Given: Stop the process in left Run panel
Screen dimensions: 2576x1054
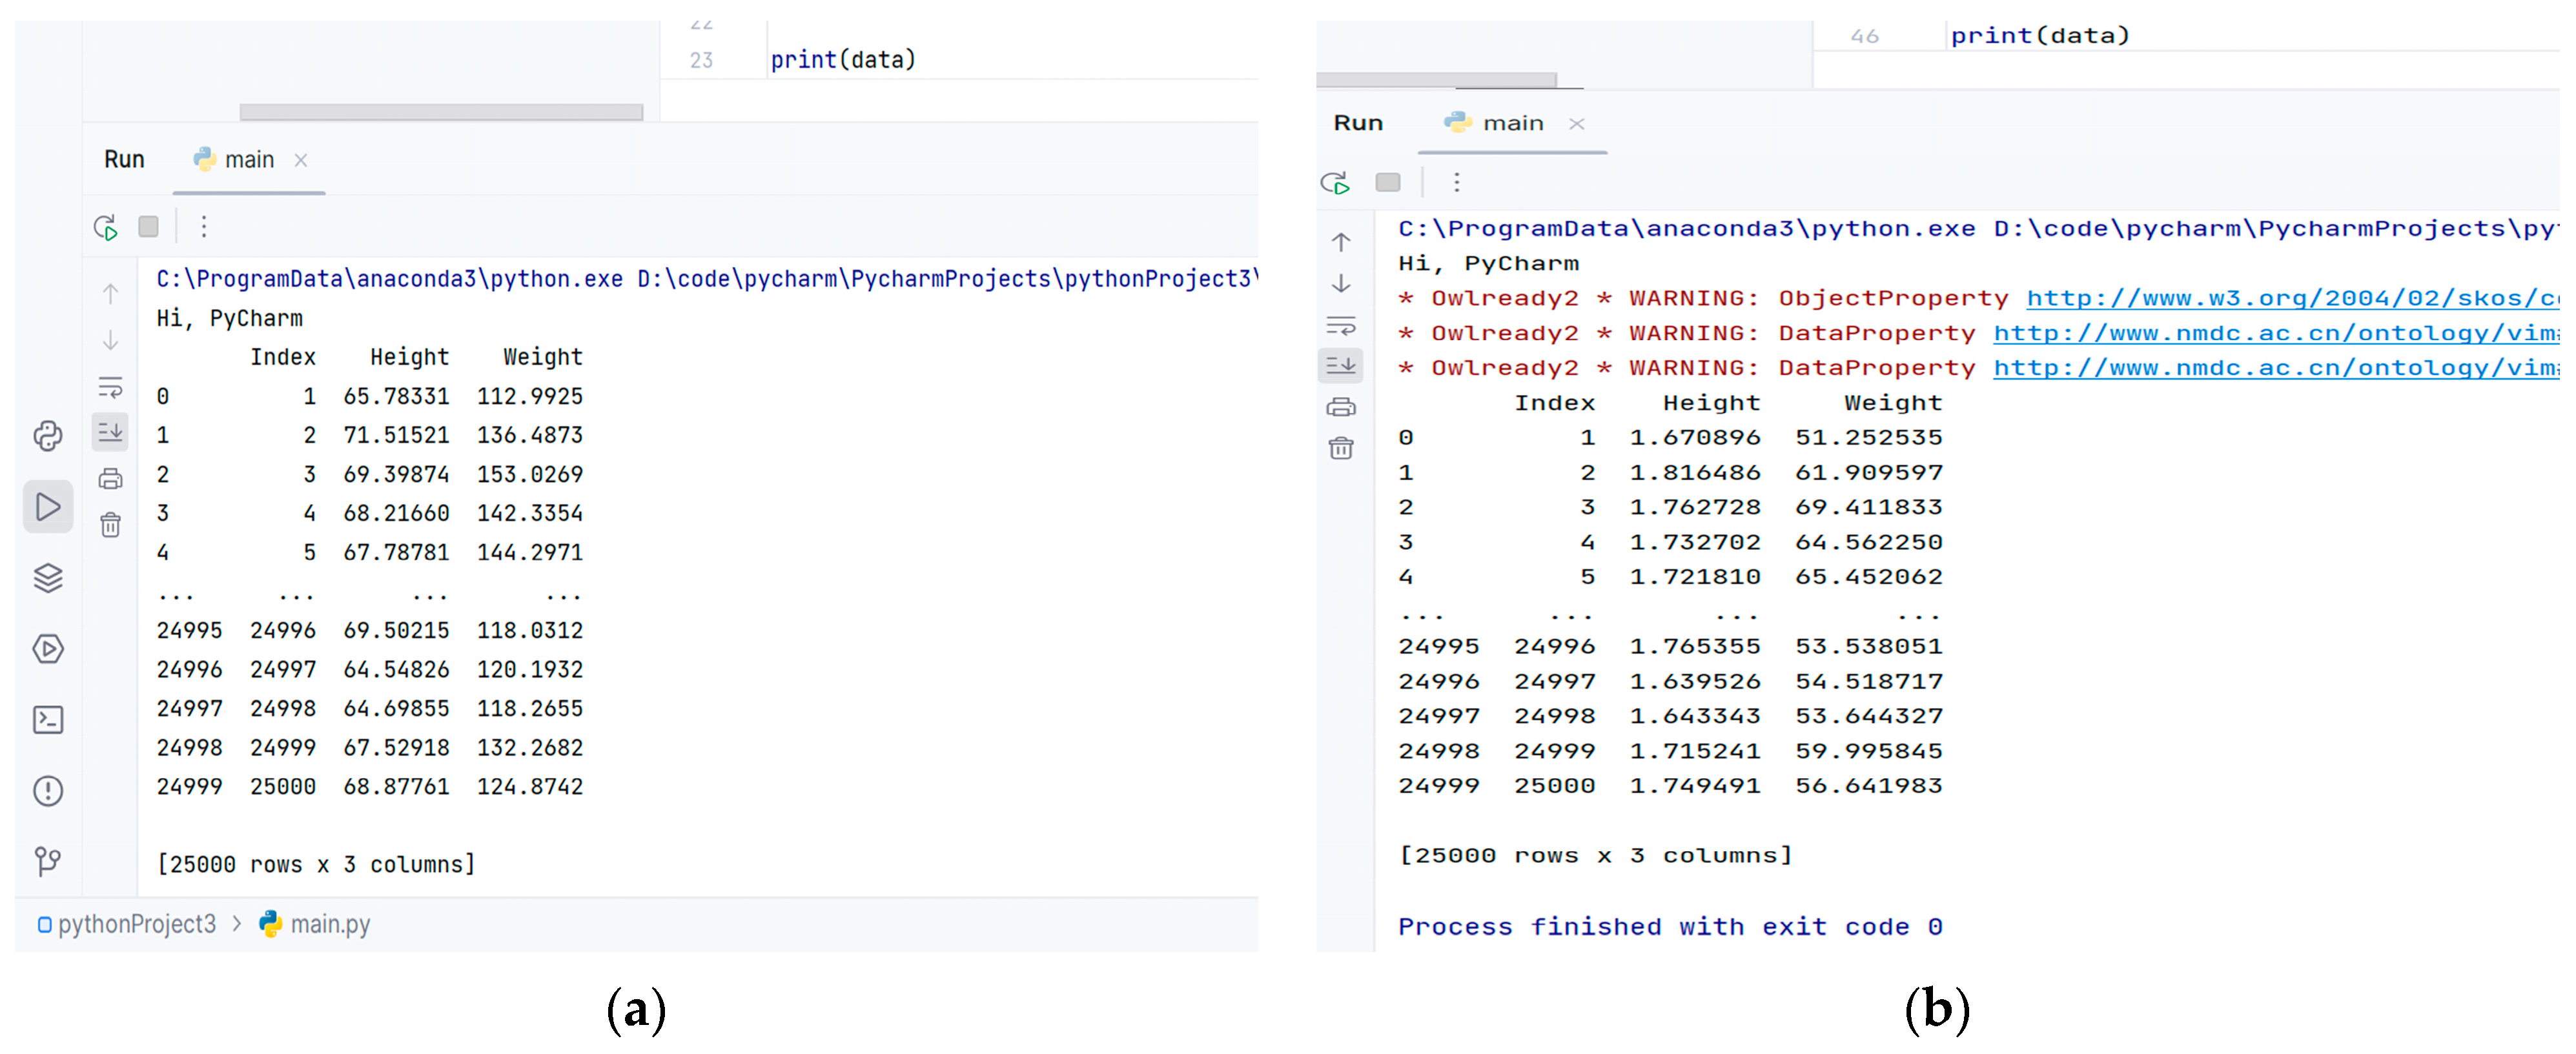Looking at the screenshot, I should pos(149,227).
